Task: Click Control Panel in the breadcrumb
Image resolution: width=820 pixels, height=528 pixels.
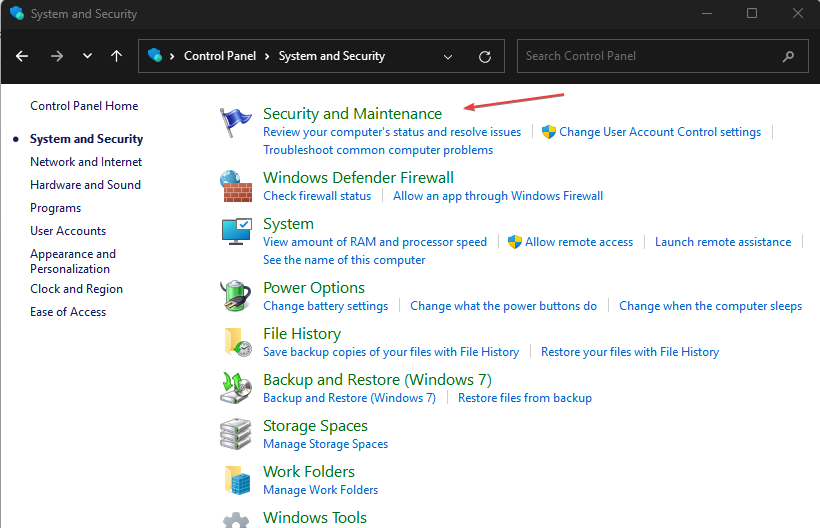Action: click(220, 56)
